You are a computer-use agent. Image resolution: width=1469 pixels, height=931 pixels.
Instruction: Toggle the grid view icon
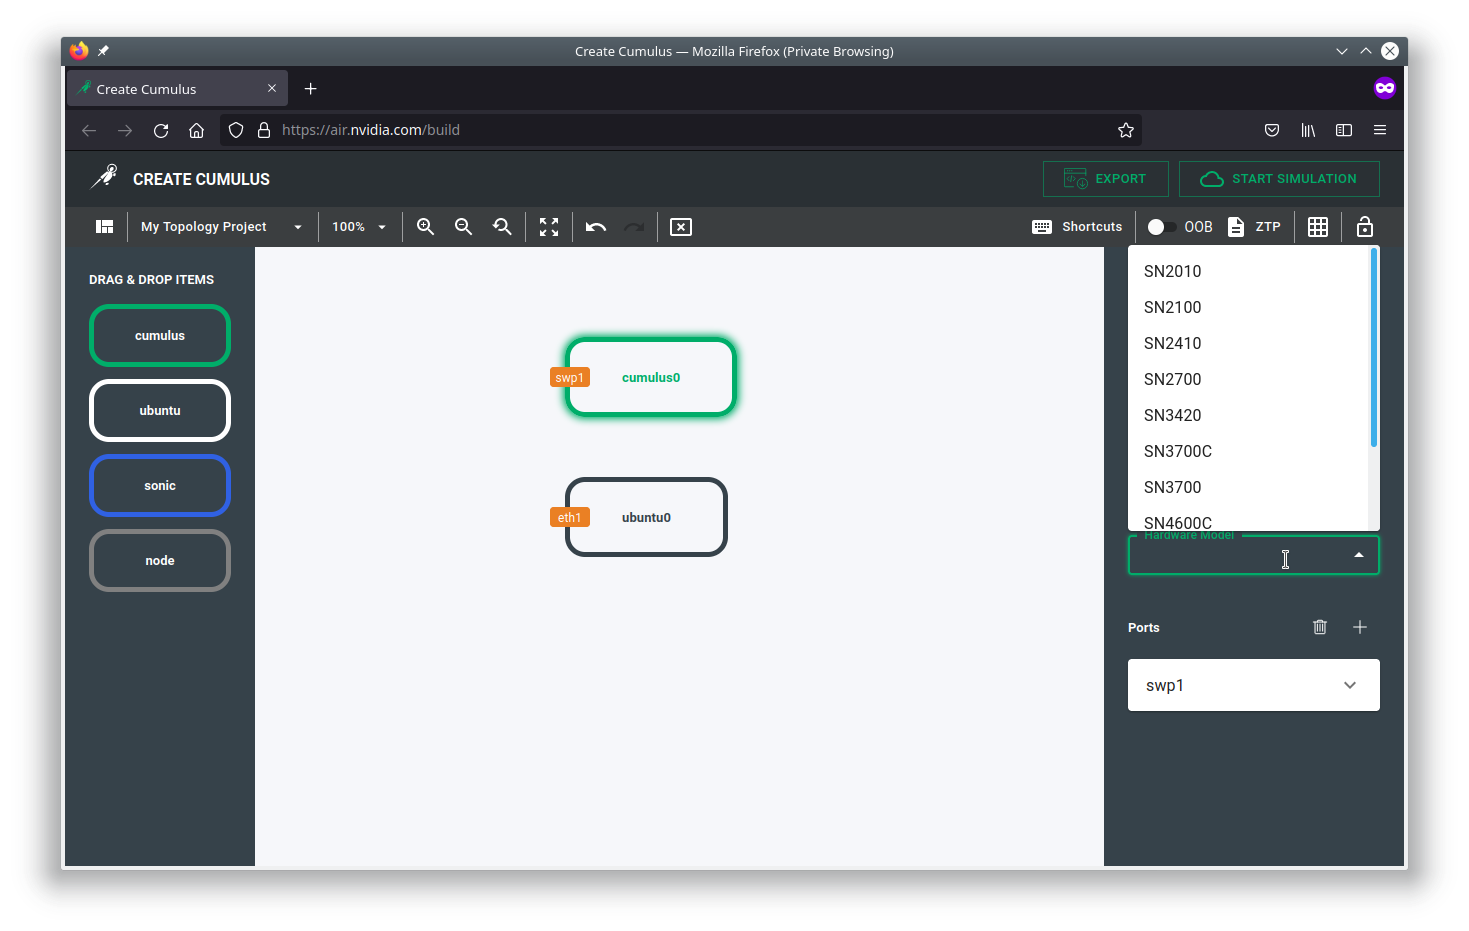coord(1318,227)
